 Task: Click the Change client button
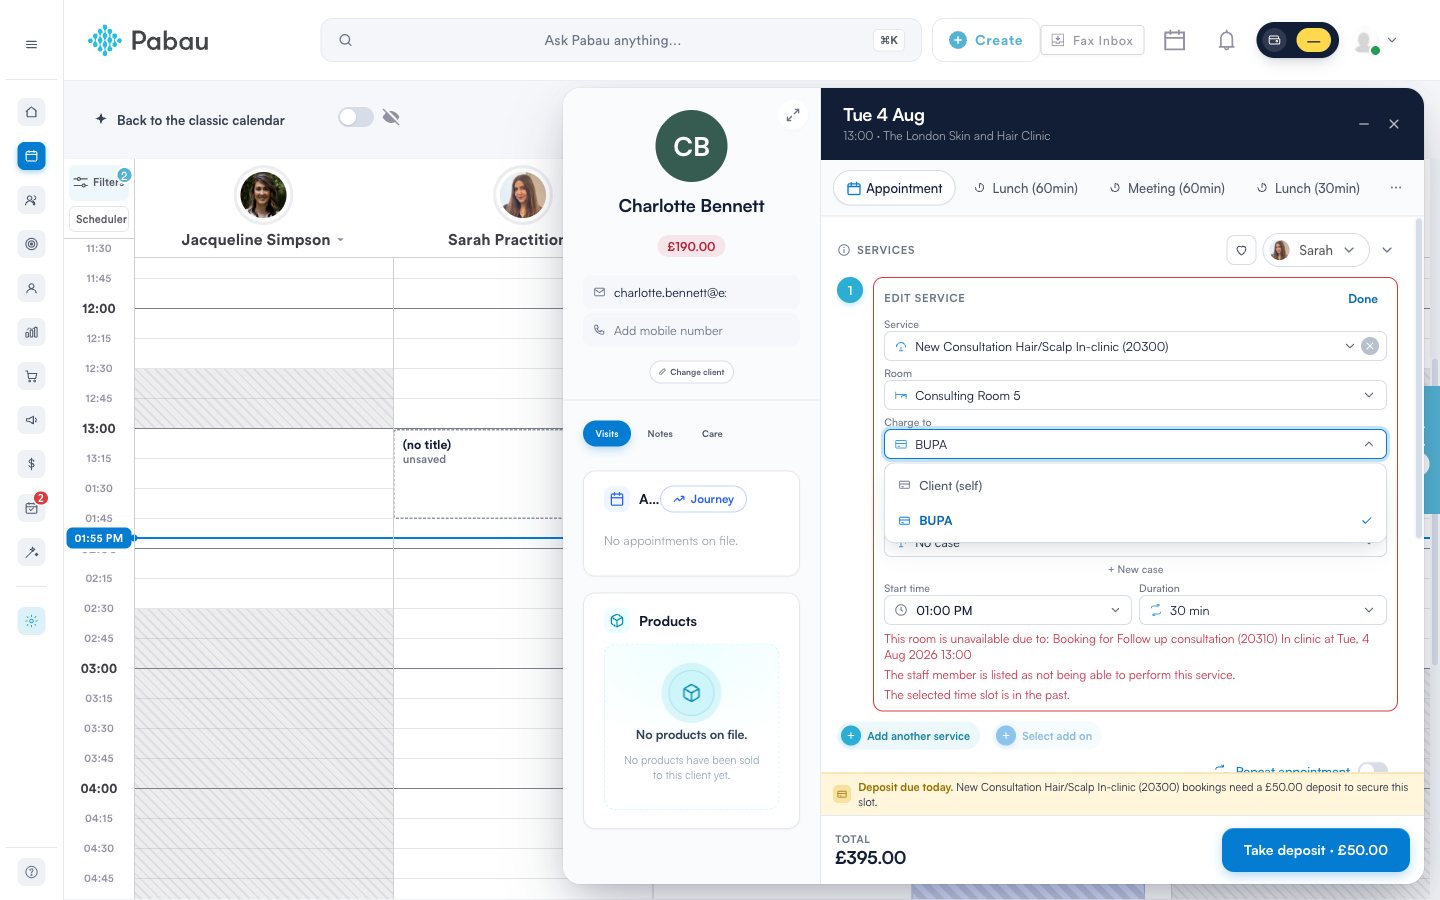[692, 372]
